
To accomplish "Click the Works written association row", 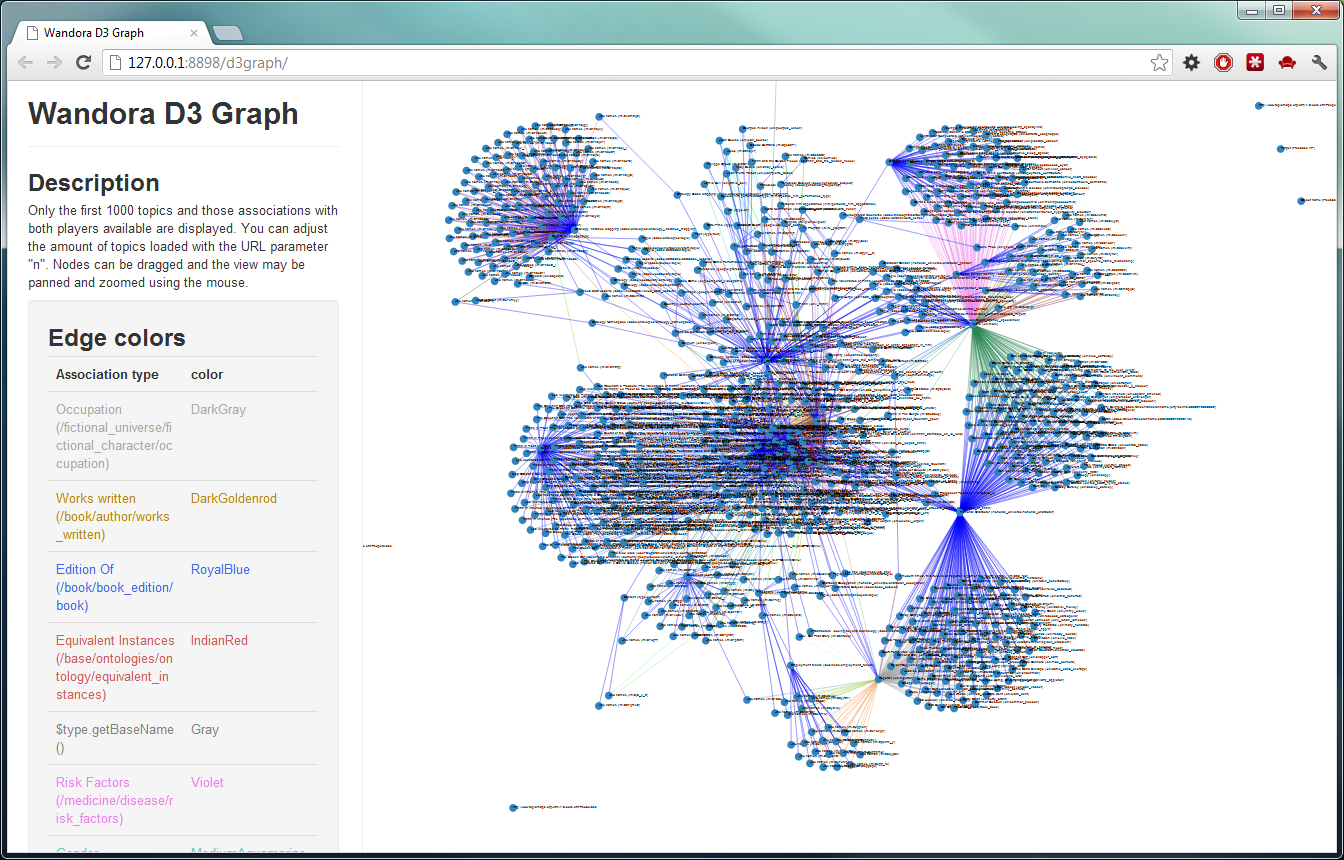I will tap(113, 516).
